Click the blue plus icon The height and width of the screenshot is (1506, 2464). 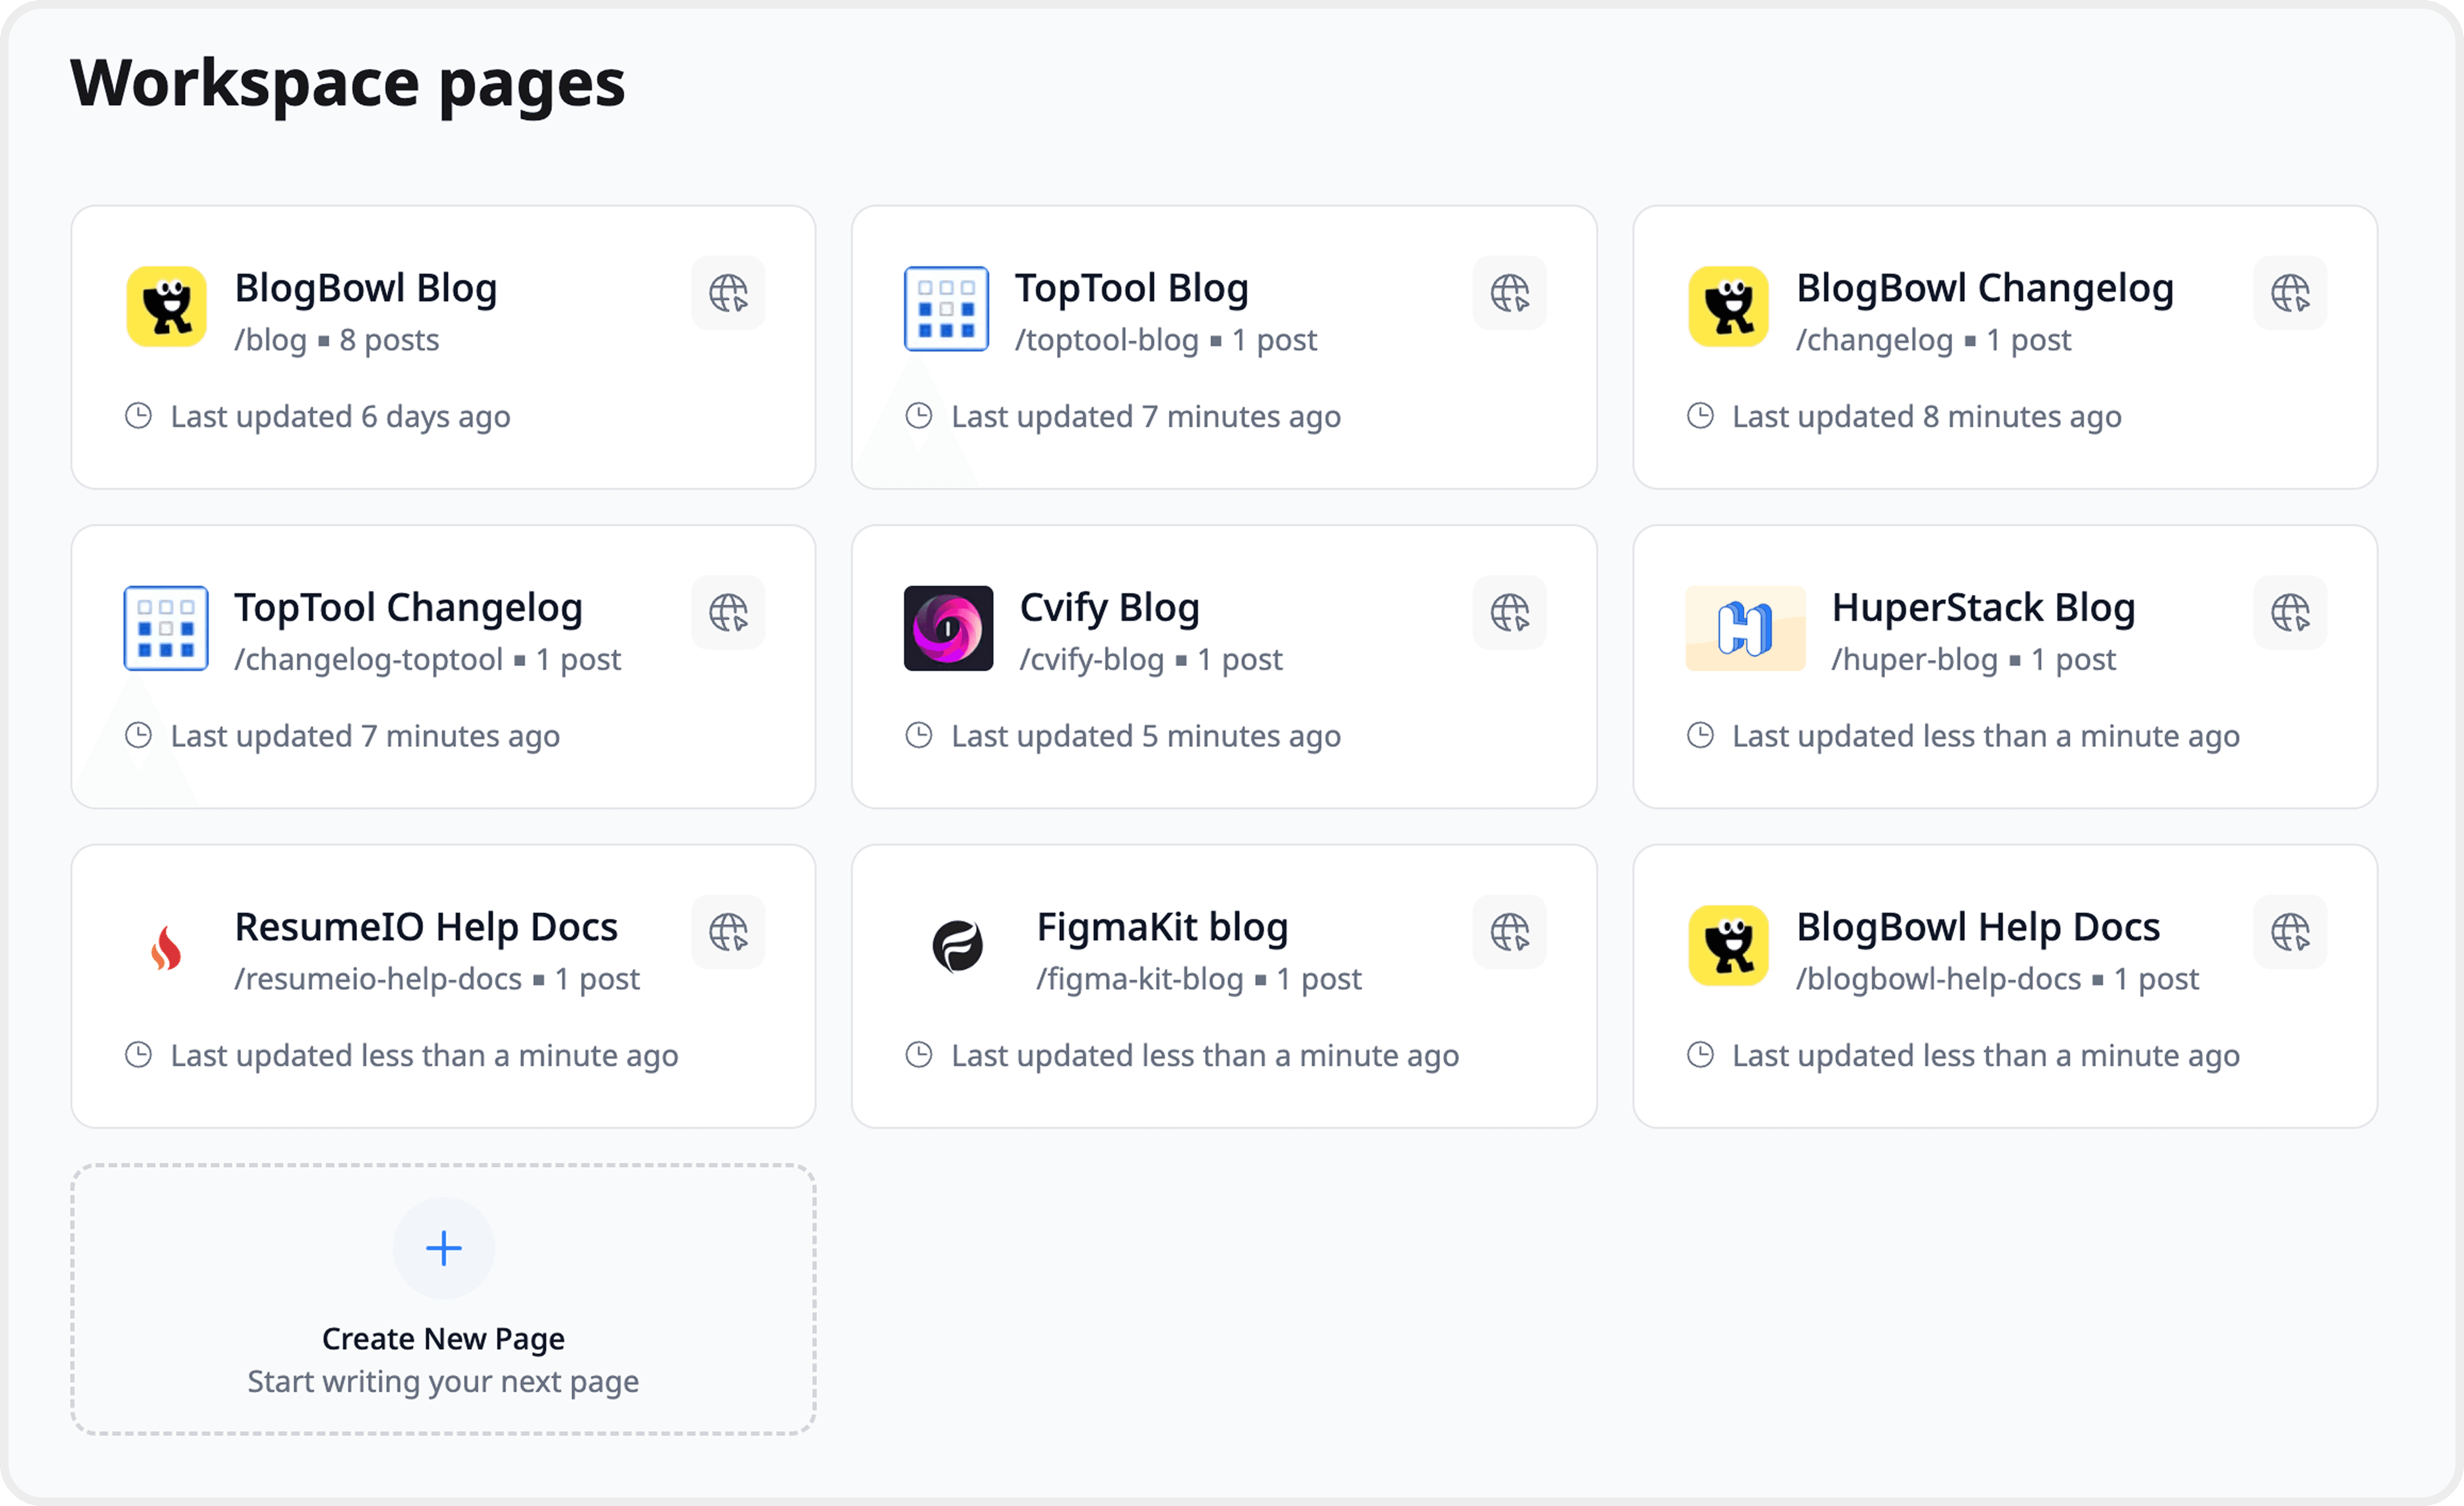click(x=443, y=1248)
